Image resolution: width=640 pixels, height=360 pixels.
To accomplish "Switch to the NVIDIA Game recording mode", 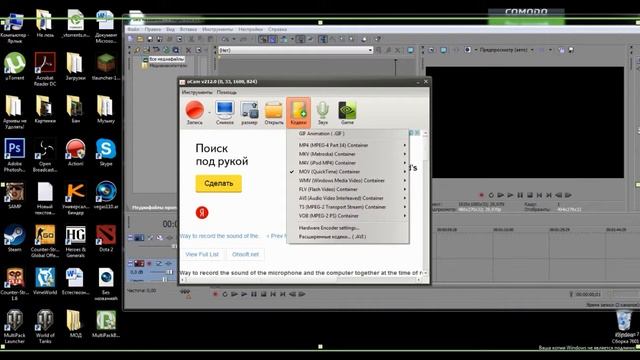I will pos(347,113).
